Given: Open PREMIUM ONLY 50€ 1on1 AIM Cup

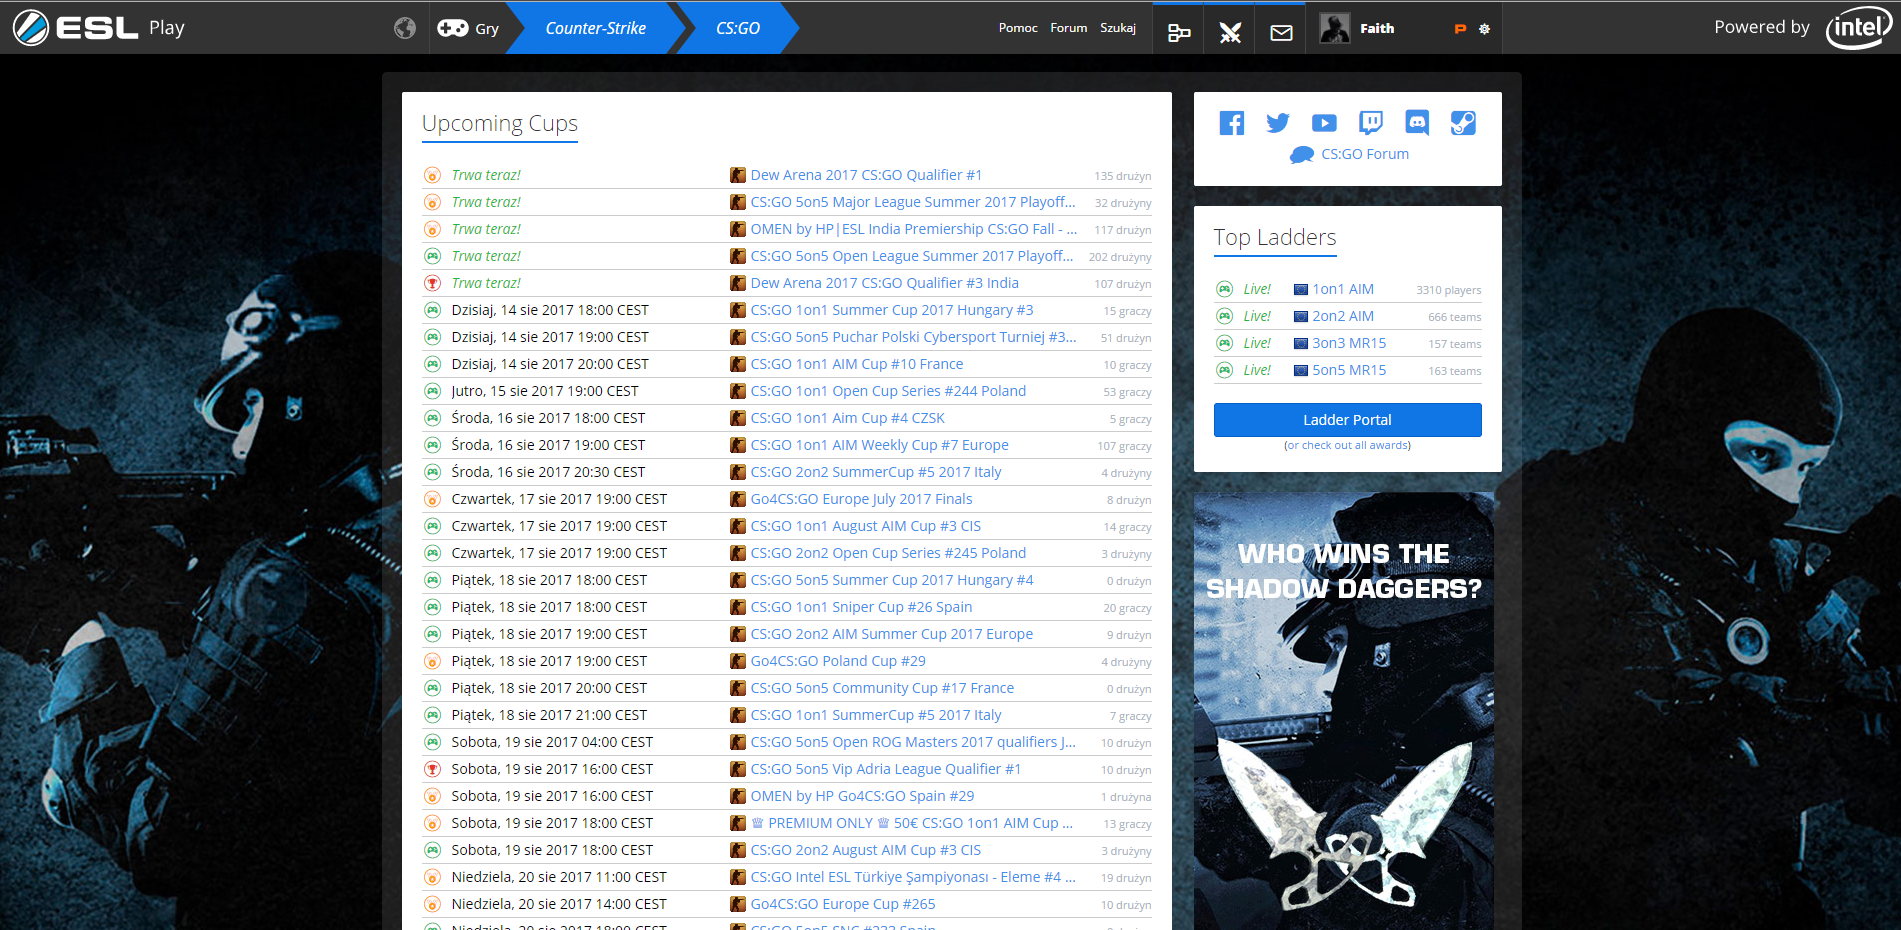Looking at the screenshot, I should [912, 823].
